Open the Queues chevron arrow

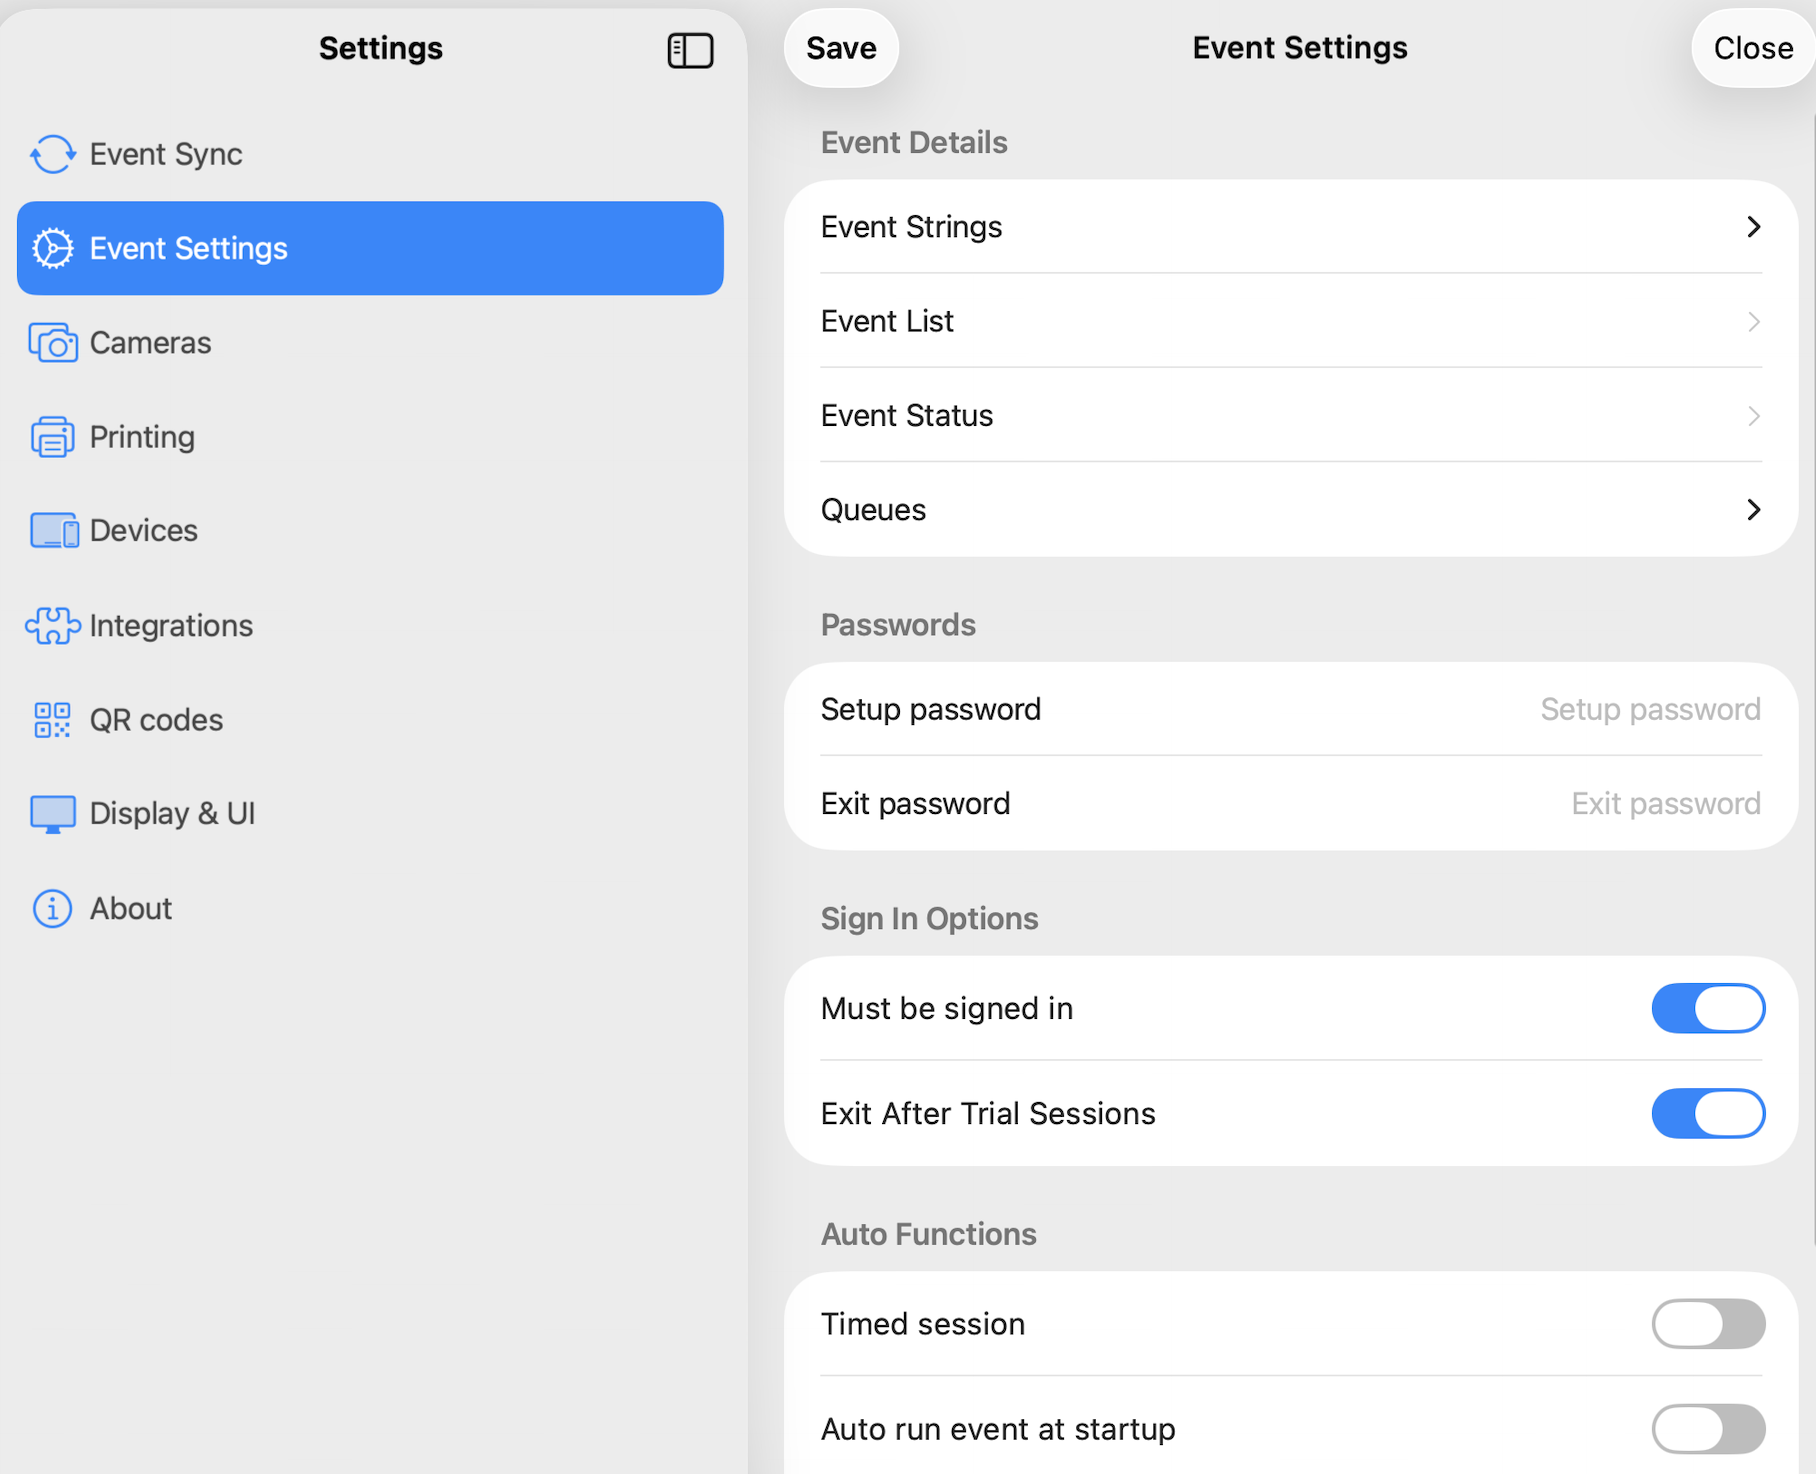pyautogui.click(x=1753, y=510)
